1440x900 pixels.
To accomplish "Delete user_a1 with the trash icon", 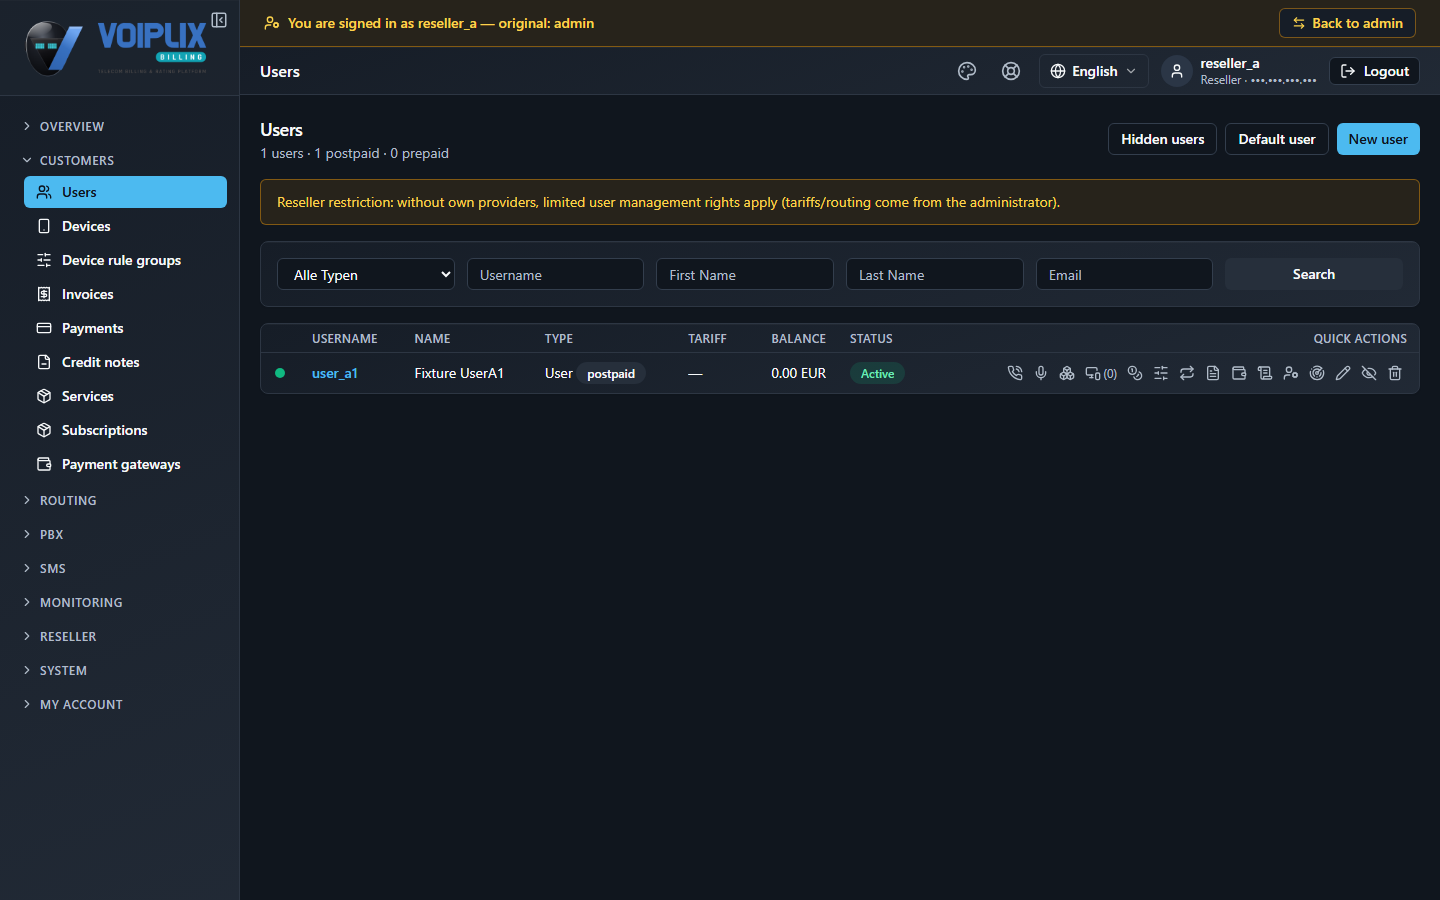I will coord(1395,373).
